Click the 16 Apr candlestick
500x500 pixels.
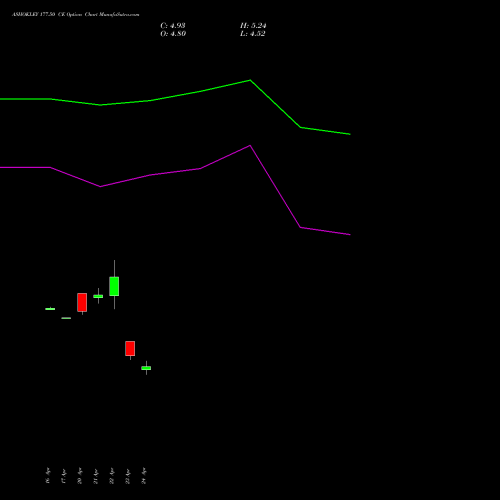pyautogui.click(x=50, y=309)
